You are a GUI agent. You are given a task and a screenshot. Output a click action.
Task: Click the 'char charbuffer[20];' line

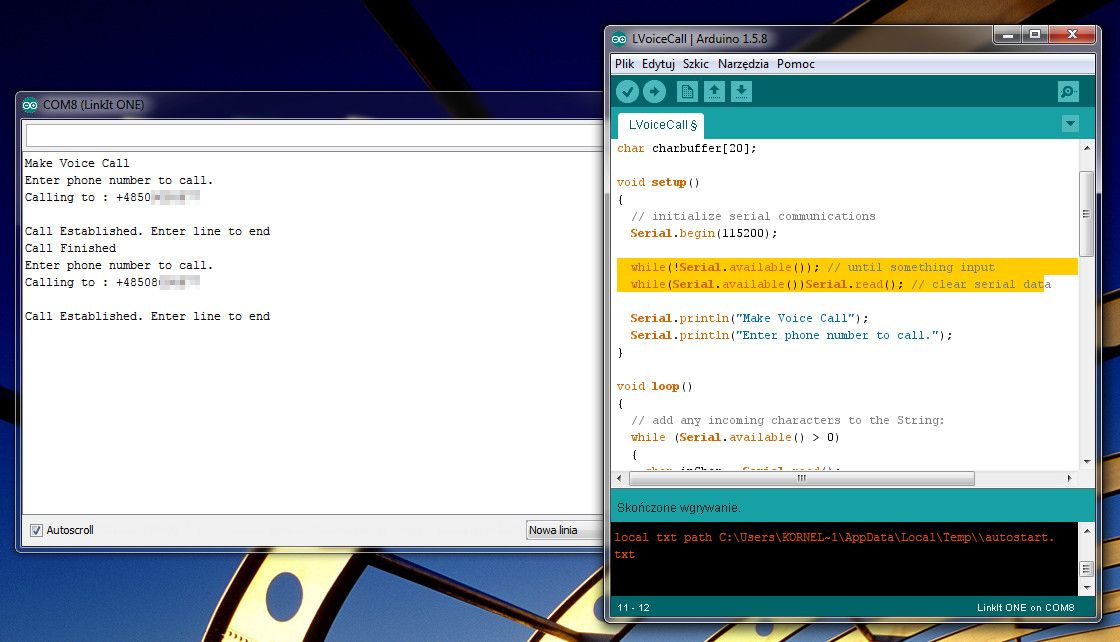coord(686,149)
